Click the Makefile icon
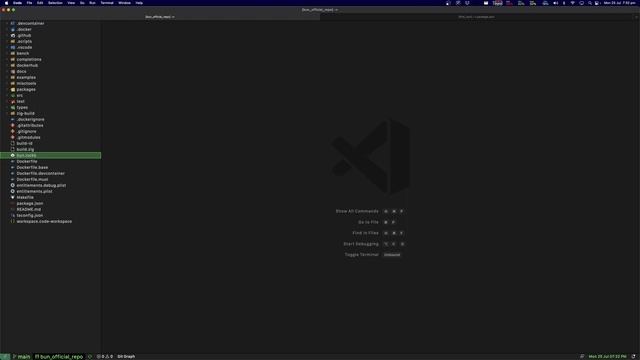The width and height of the screenshot is (640, 360). click(13, 198)
